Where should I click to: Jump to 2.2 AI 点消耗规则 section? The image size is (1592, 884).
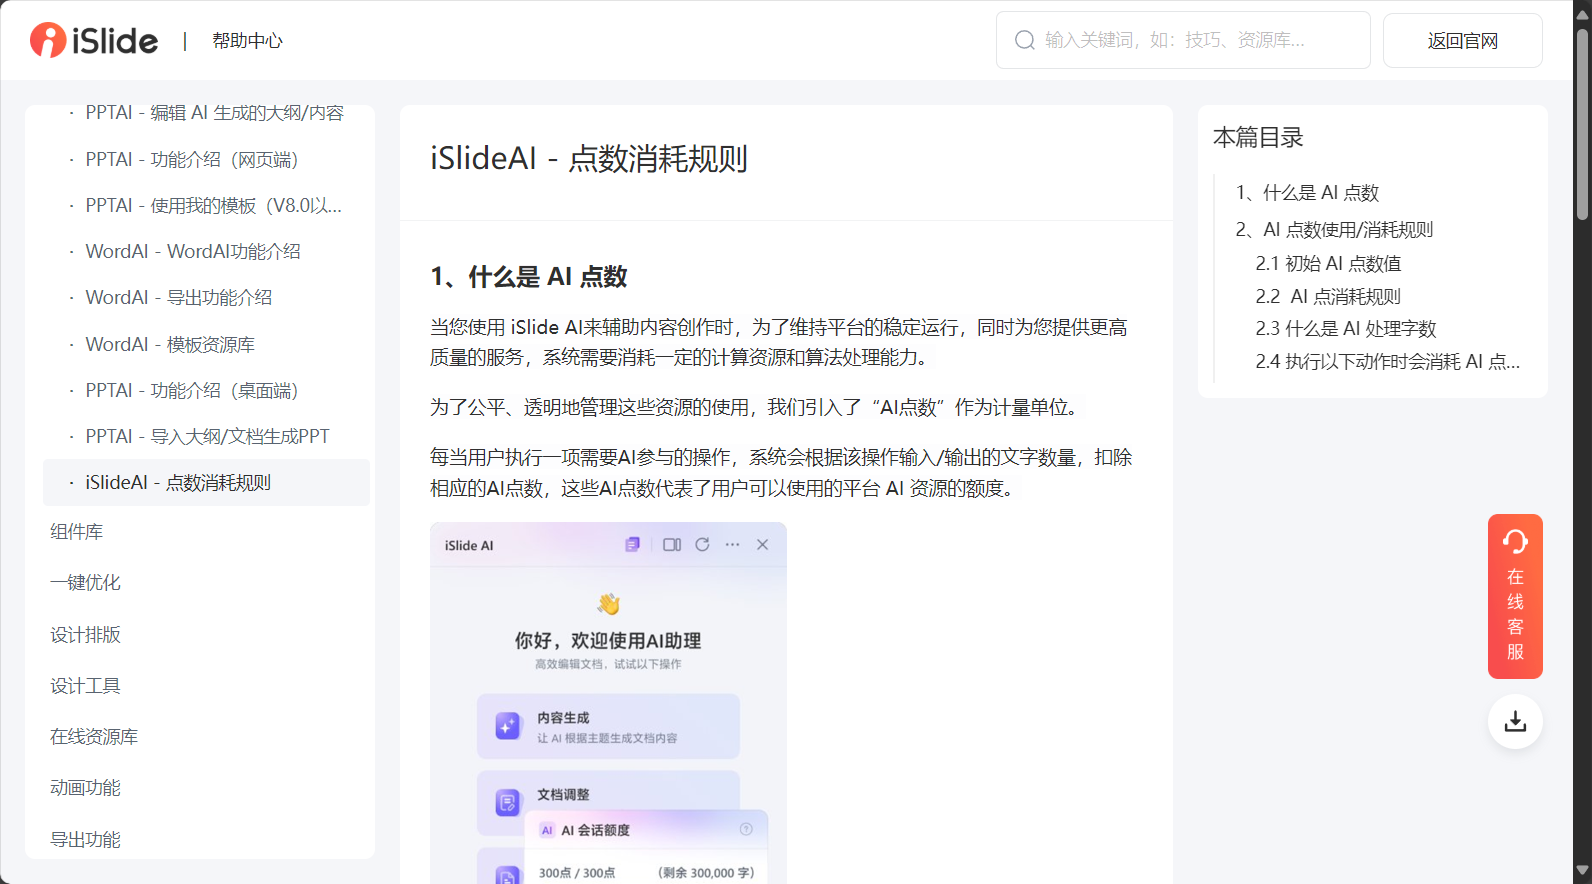1328,296
